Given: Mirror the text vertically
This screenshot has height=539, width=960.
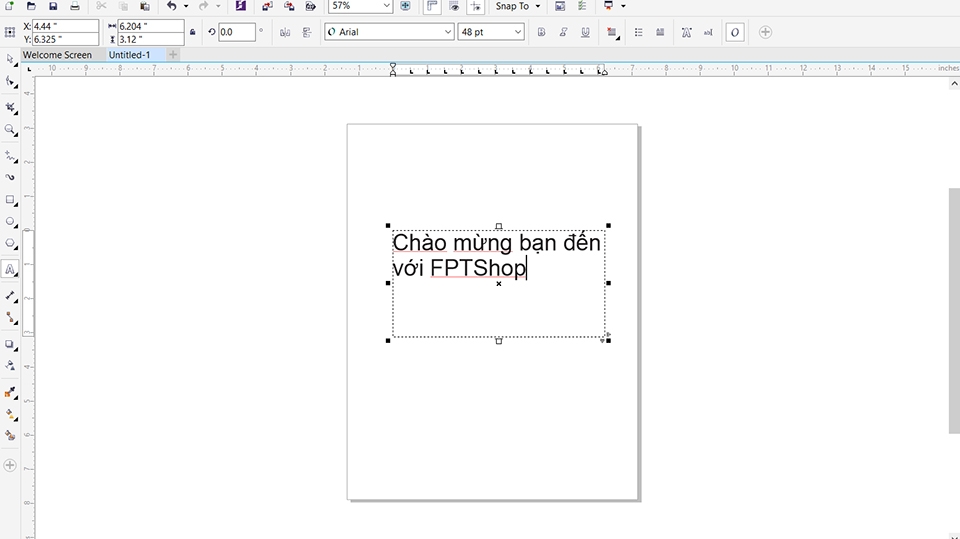Looking at the screenshot, I should [x=307, y=32].
